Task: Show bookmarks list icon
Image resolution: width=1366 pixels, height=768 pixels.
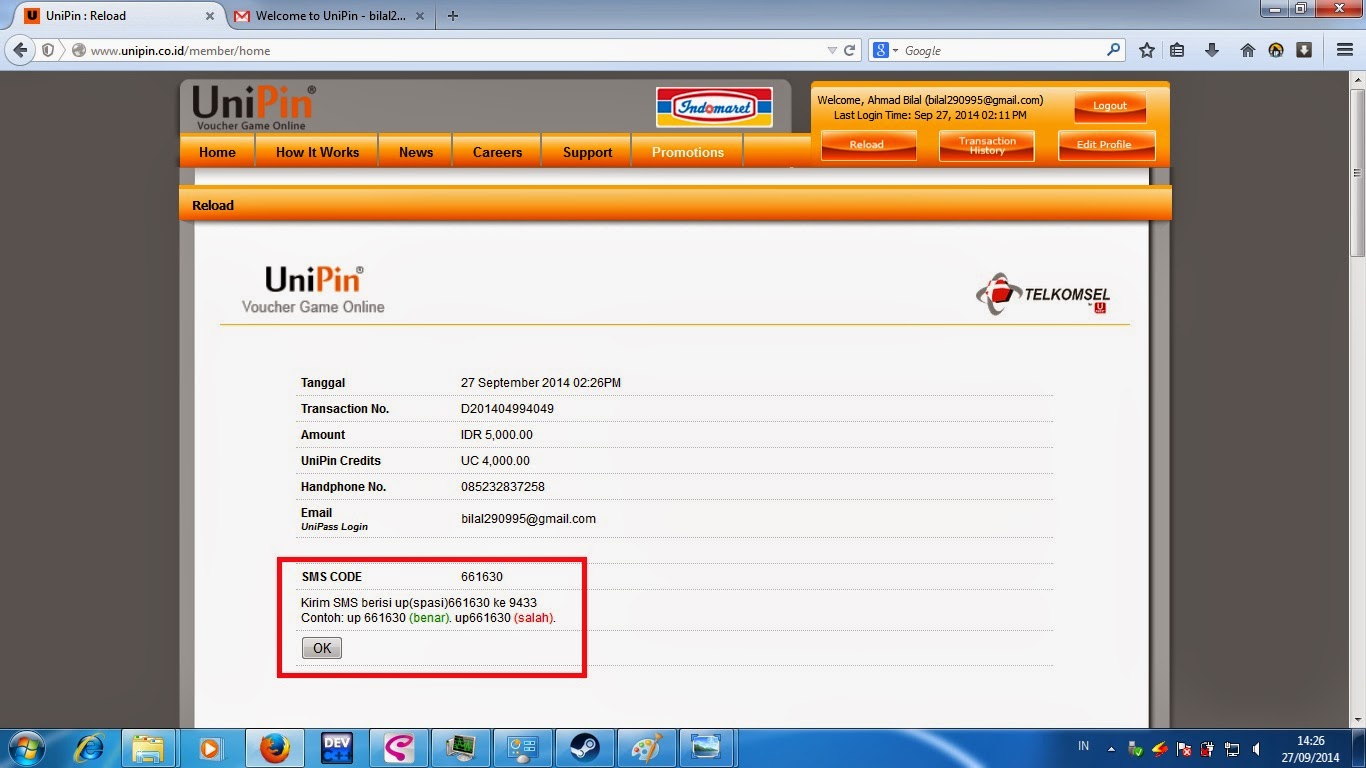Action: click(x=1178, y=50)
